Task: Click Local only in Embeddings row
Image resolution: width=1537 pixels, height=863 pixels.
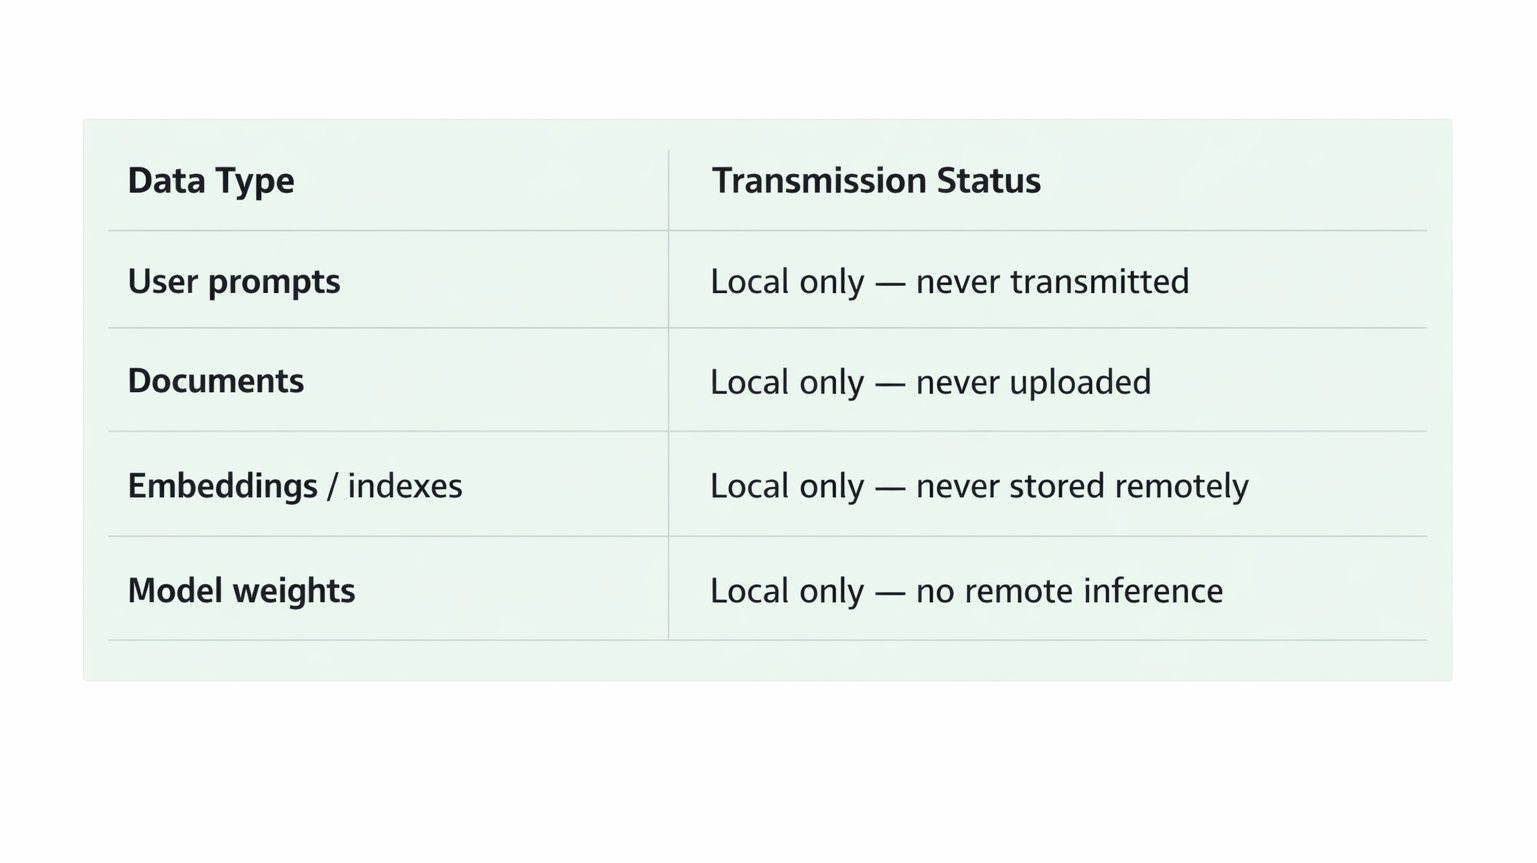Action: coord(787,486)
